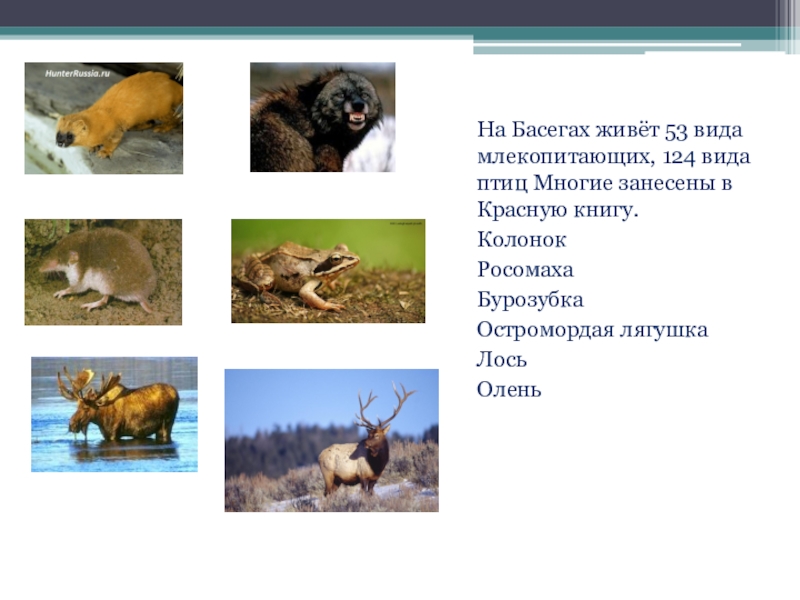Click the line "птиц Многие занесены в"

(x=605, y=183)
